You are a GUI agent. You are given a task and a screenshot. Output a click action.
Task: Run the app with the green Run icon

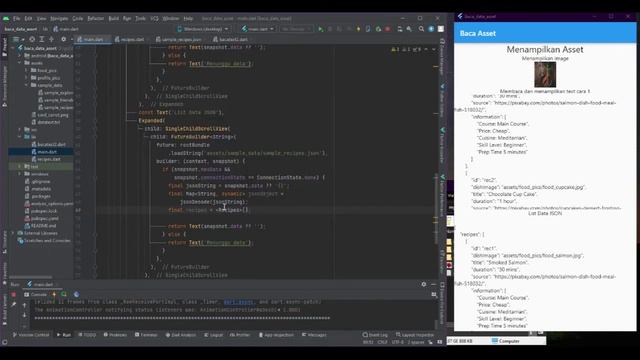tap(320, 29)
